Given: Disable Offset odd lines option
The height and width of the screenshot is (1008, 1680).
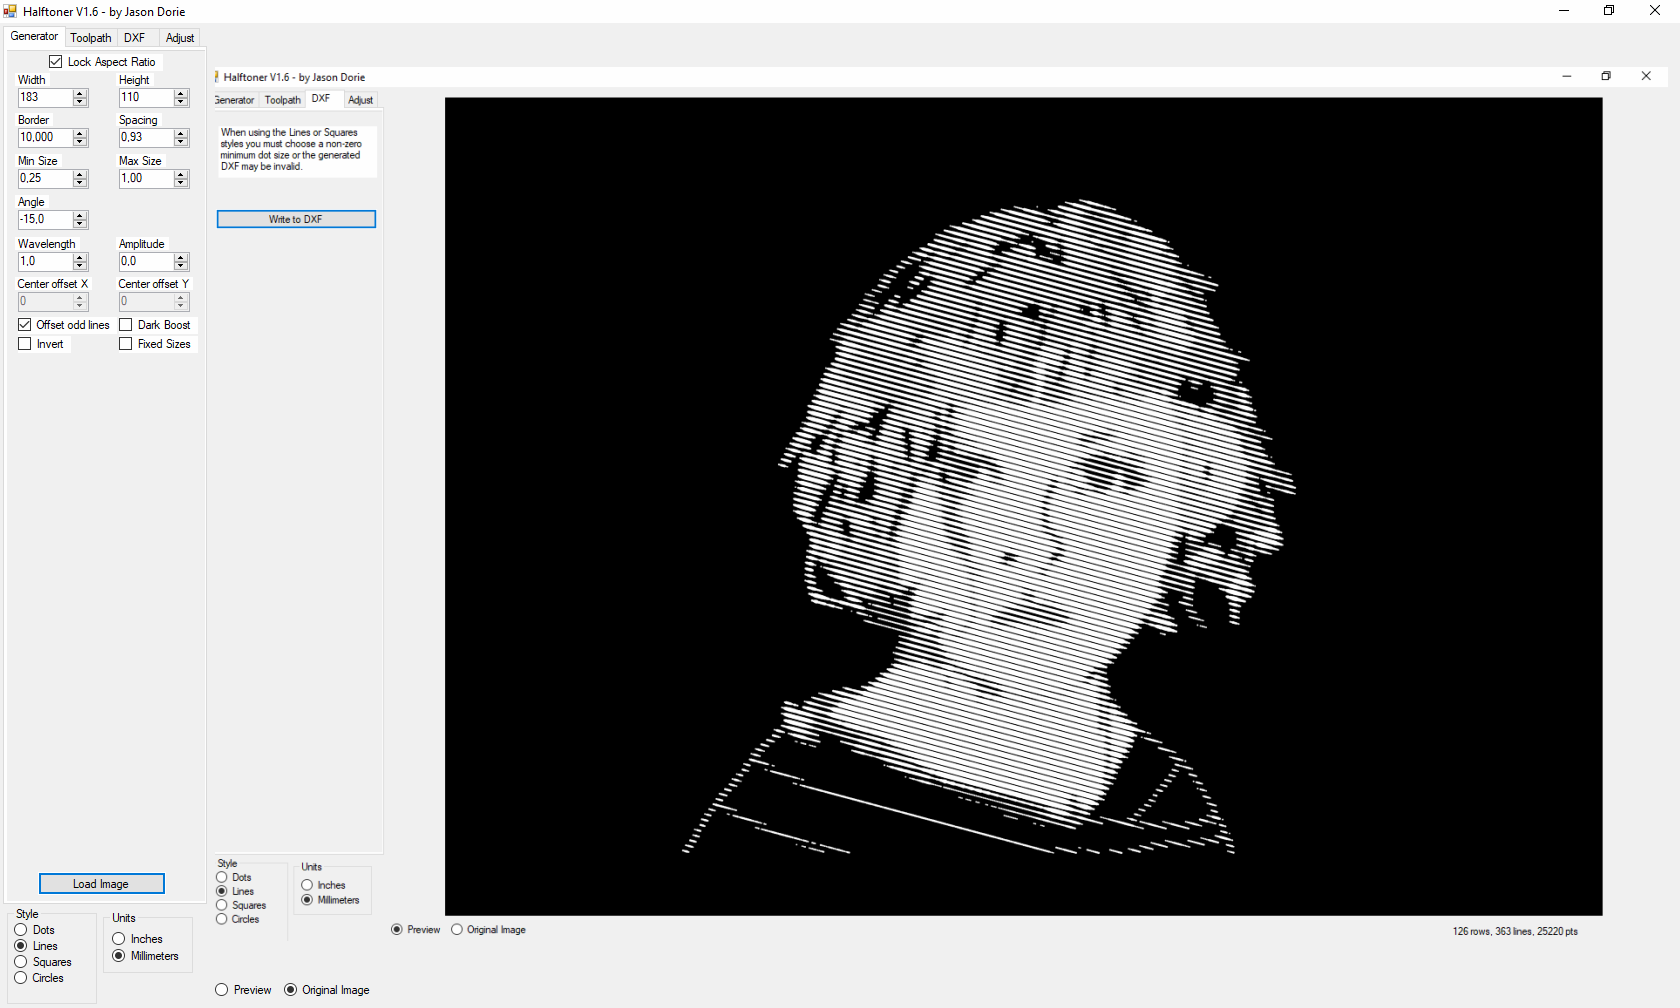Looking at the screenshot, I should 25,325.
